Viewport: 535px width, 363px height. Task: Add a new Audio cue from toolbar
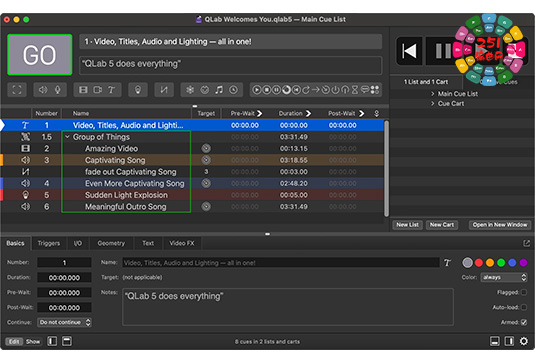tap(43, 90)
